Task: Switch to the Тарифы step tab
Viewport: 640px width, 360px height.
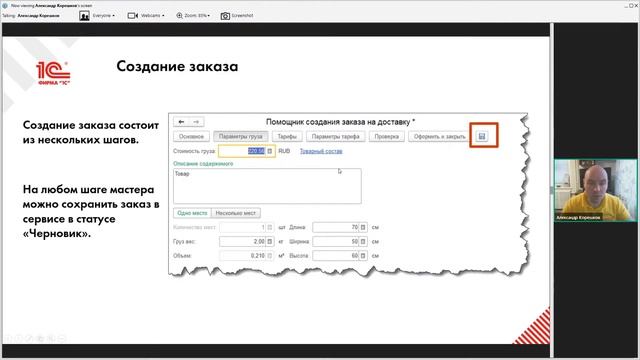Action: (x=287, y=136)
